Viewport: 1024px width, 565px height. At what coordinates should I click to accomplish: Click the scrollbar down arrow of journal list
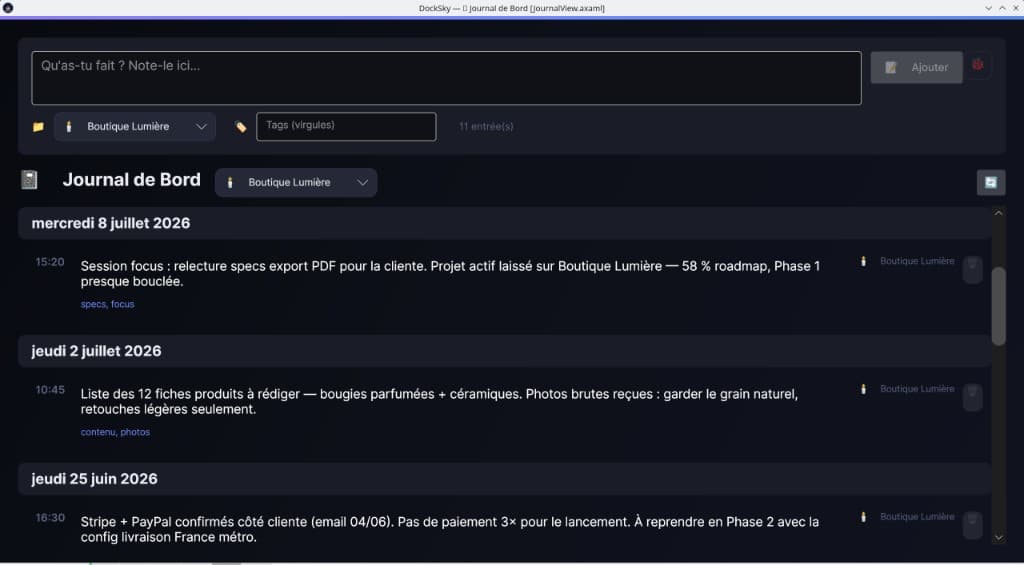(998, 538)
